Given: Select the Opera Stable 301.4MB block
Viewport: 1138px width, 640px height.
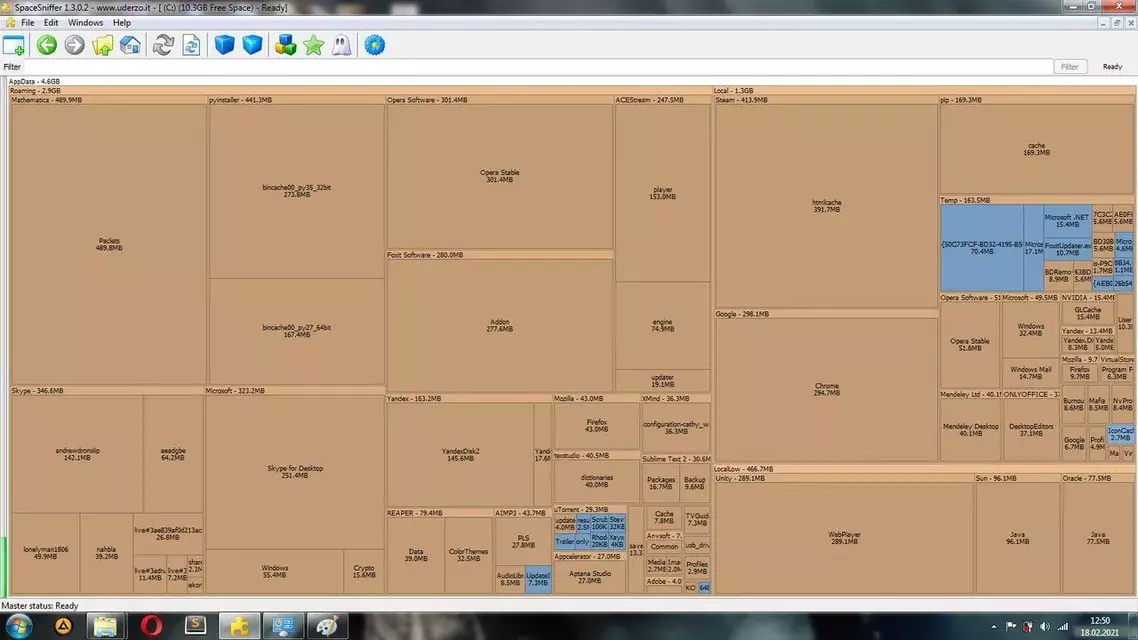Looking at the screenshot, I should (x=499, y=176).
